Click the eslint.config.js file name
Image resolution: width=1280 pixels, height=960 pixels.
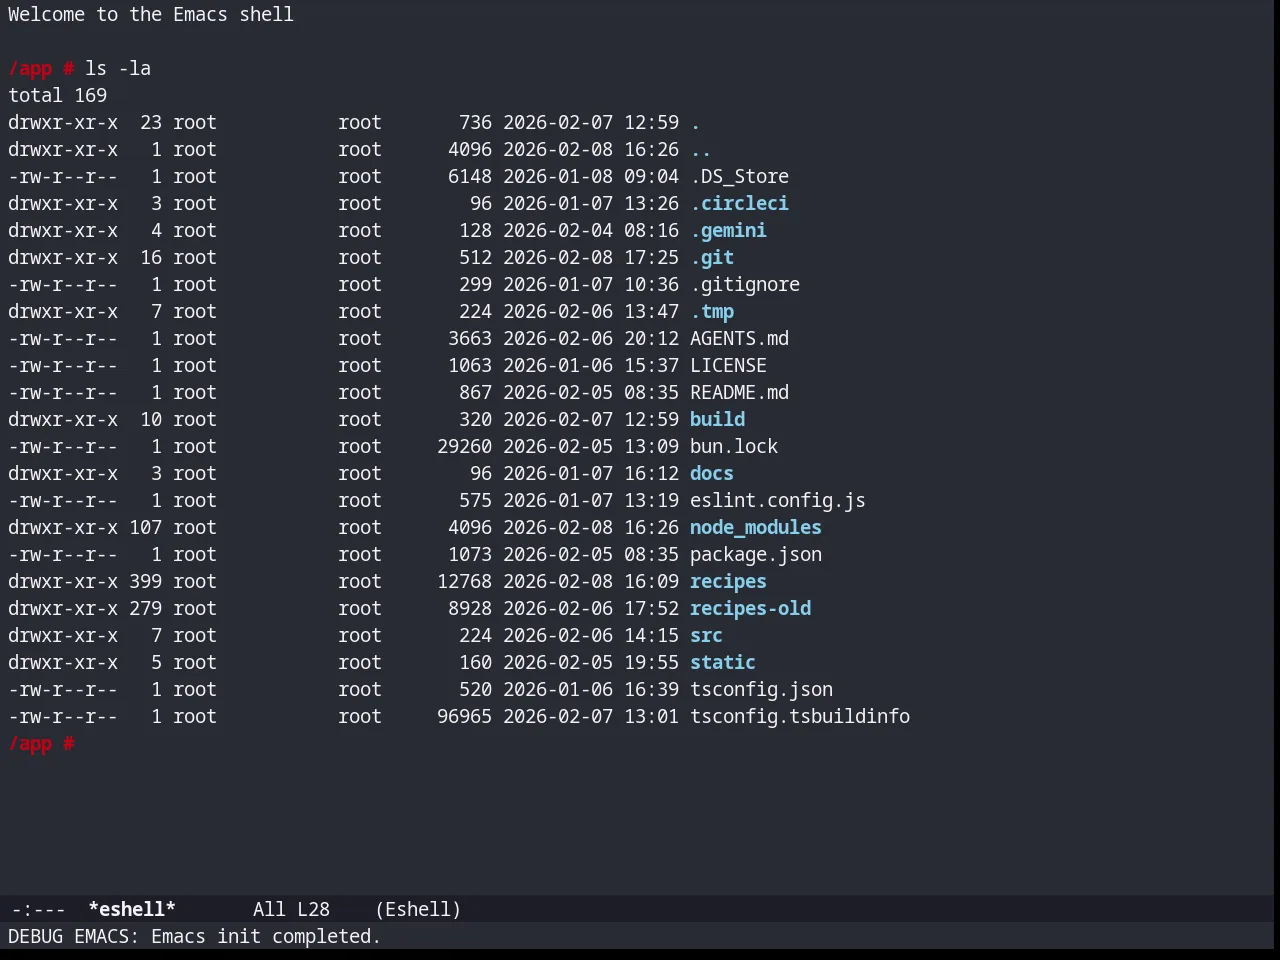778,500
